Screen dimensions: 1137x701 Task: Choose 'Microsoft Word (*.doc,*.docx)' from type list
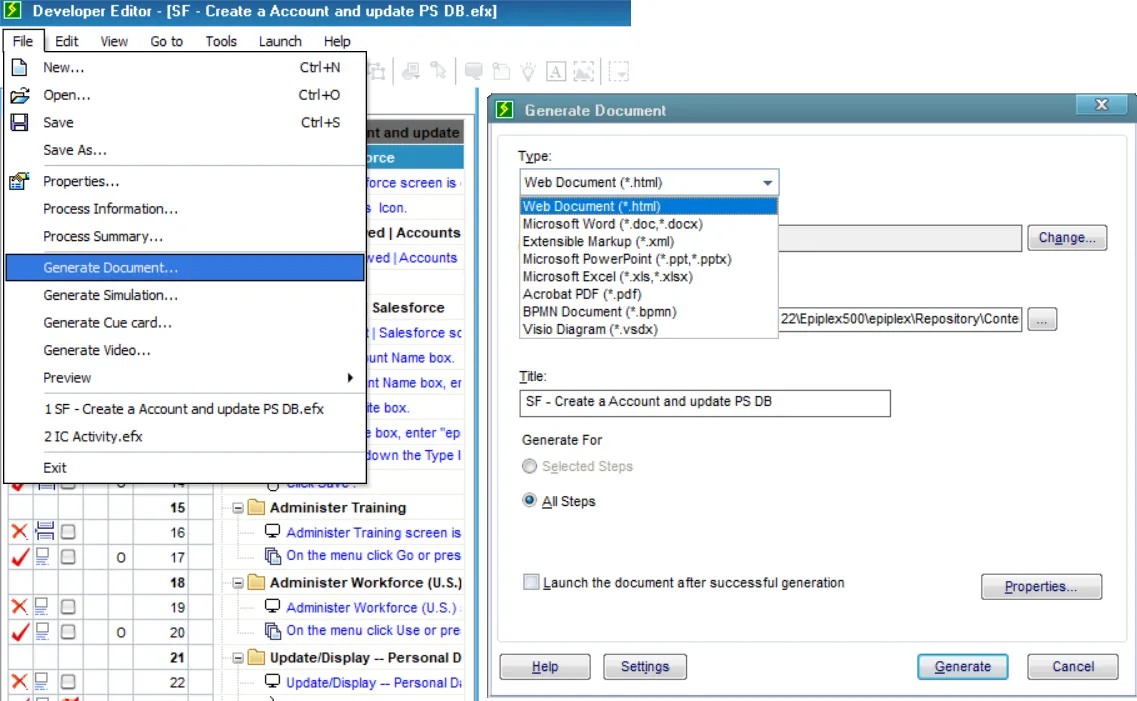click(x=648, y=224)
